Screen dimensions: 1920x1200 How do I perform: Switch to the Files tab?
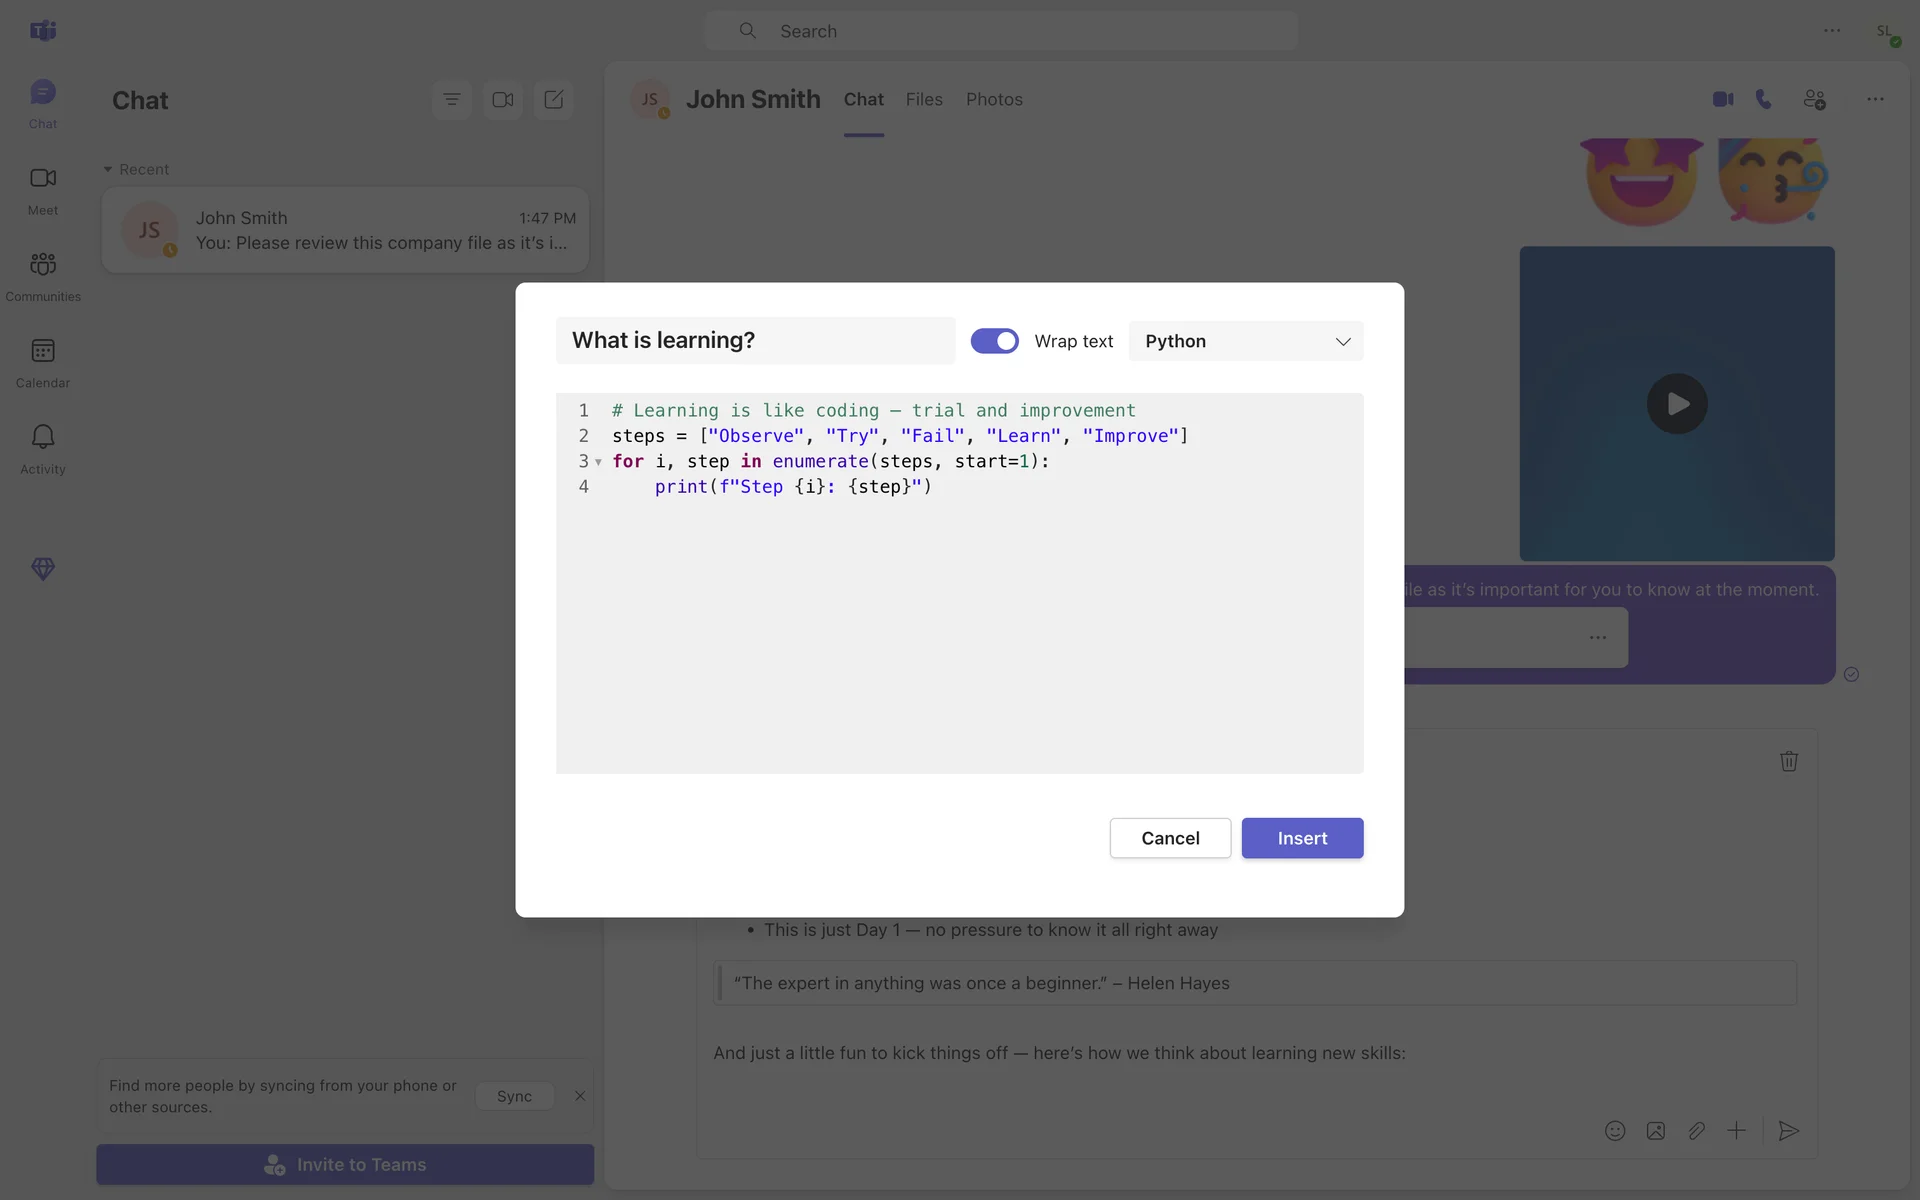pos(923,99)
